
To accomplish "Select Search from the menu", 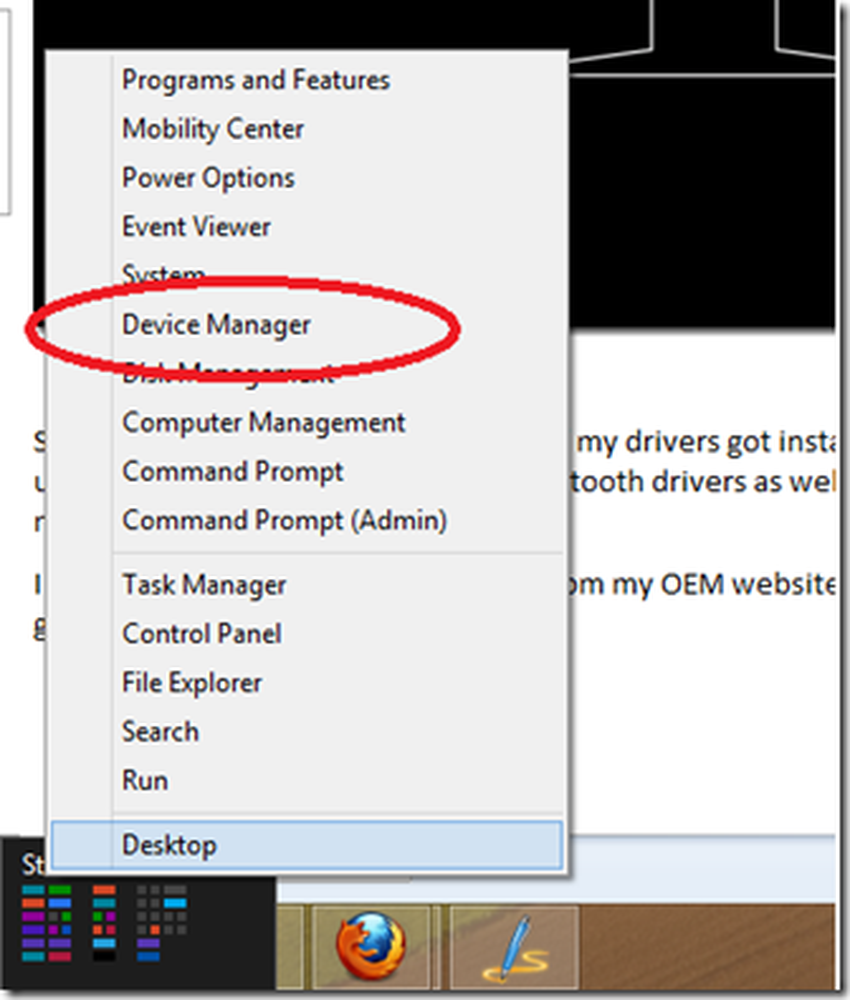I will point(160,732).
